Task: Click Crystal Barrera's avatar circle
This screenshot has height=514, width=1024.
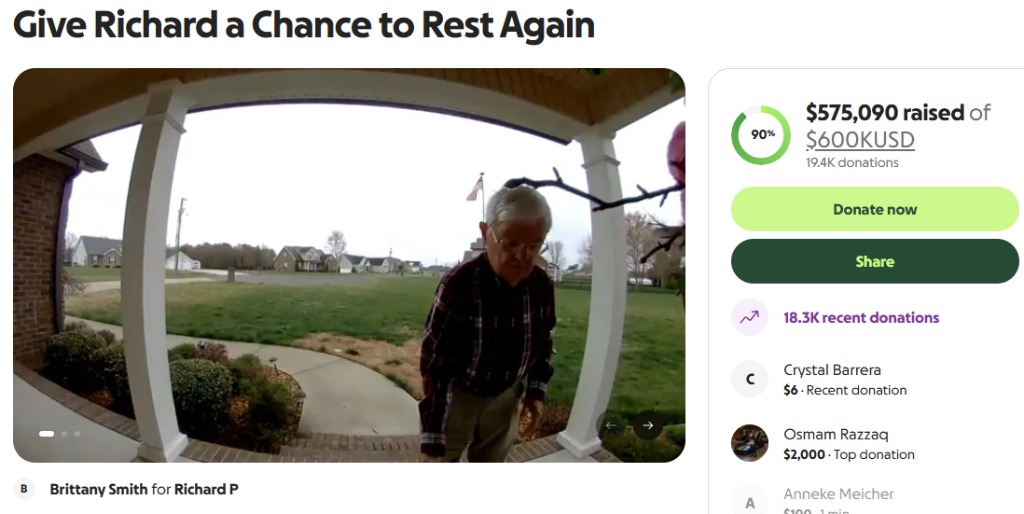Action: pos(749,379)
